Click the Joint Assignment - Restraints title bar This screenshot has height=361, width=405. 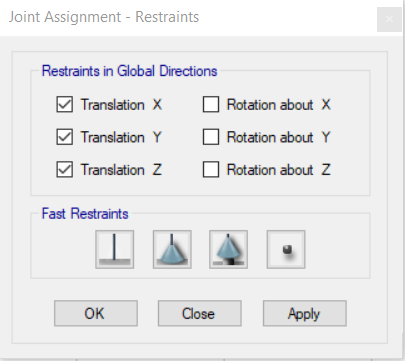(x=188, y=17)
